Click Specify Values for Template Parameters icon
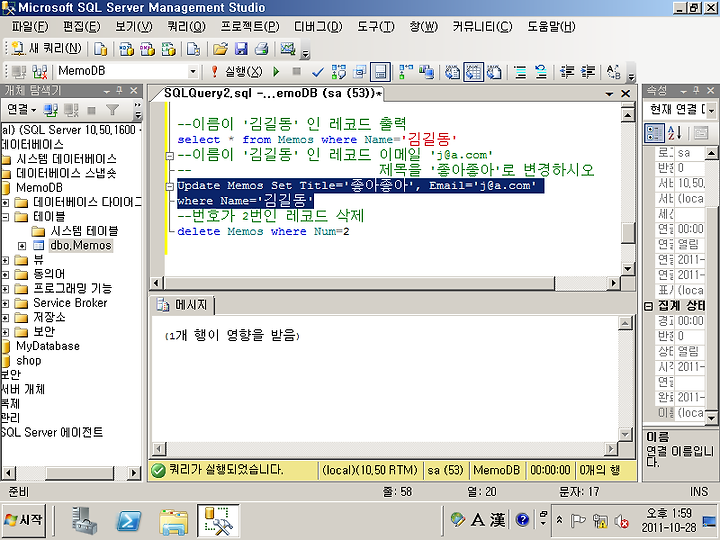Image resolution: width=720 pixels, height=540 pixels. (613, 72)
